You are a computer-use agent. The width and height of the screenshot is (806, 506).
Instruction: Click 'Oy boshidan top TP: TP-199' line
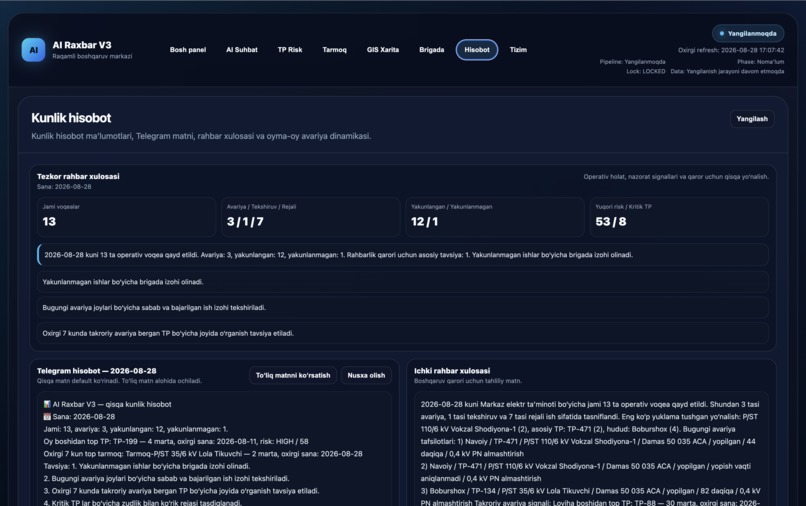[176, 441]
